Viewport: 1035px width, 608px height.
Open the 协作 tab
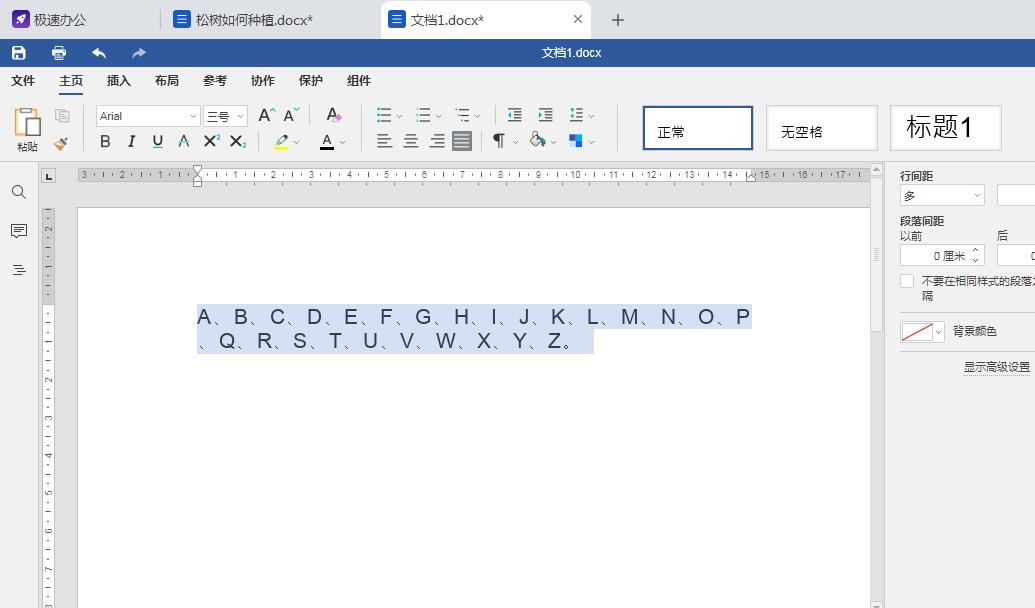[x=263, y=81]
